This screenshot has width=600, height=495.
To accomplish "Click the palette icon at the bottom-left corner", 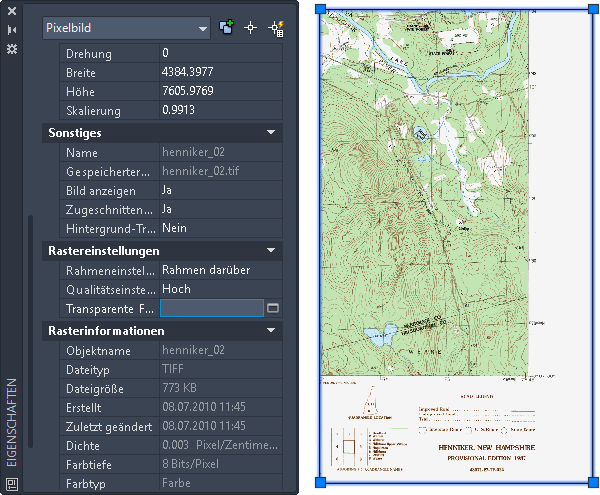I will (12, 484).
